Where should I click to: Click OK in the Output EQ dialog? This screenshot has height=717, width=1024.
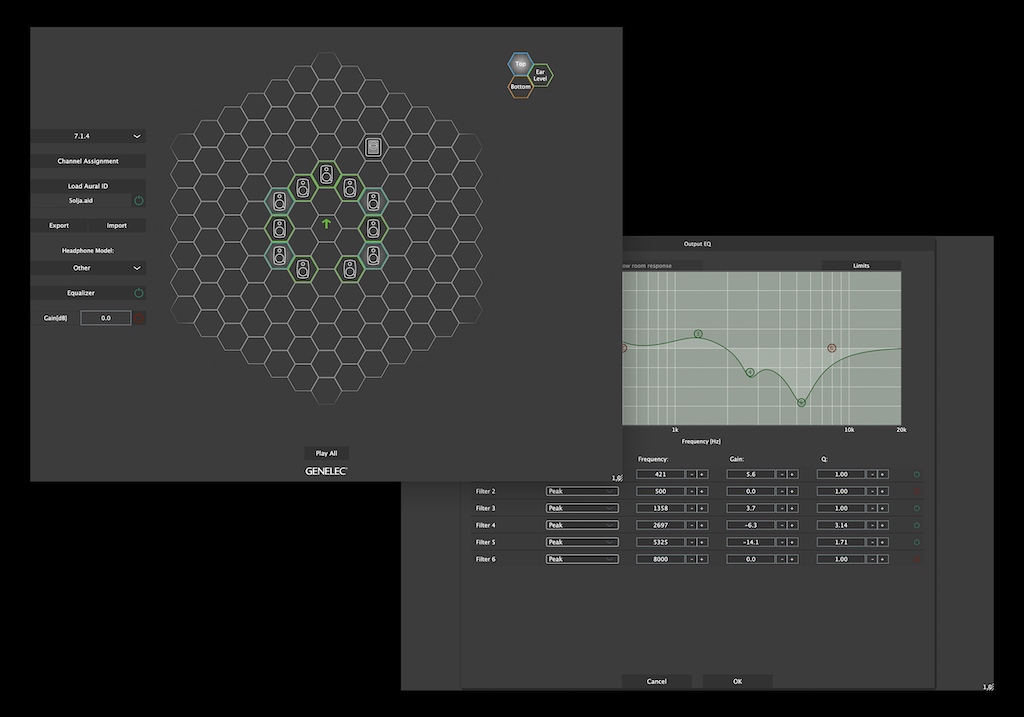737,681
